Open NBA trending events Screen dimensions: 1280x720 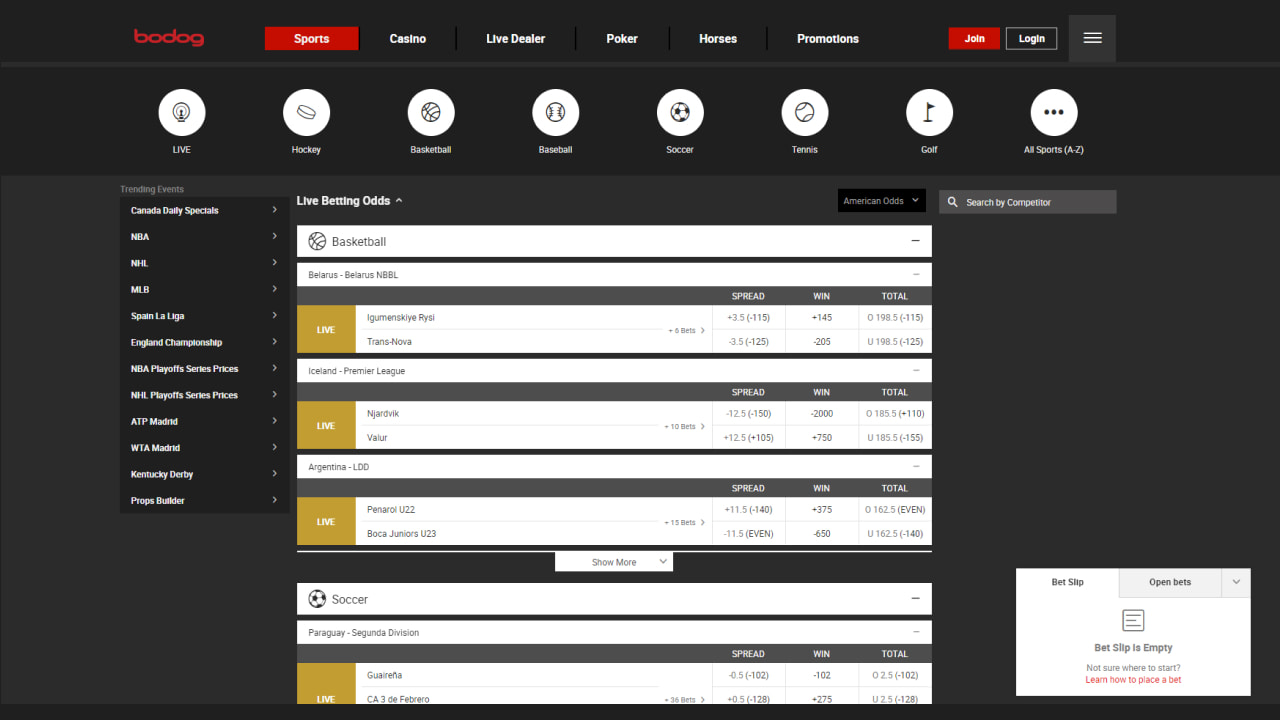coord(204,236)
